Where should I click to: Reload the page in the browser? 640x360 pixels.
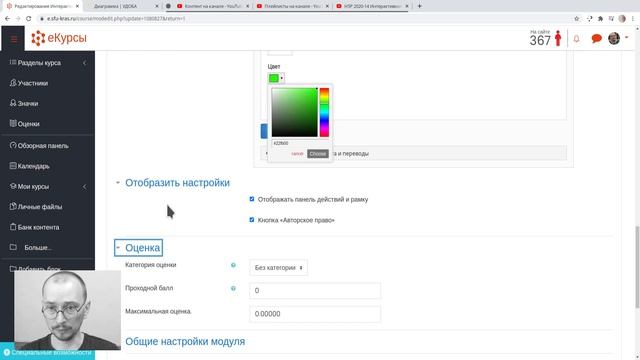click(28, 18)
